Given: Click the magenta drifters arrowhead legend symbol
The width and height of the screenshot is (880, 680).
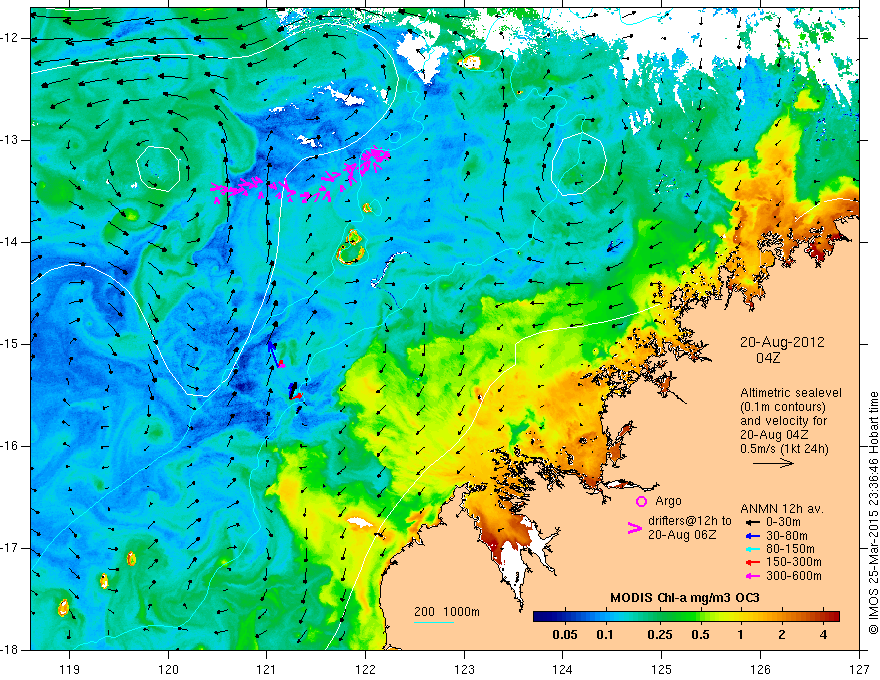Looking at the screenshot, I should [x=634, y=528].
